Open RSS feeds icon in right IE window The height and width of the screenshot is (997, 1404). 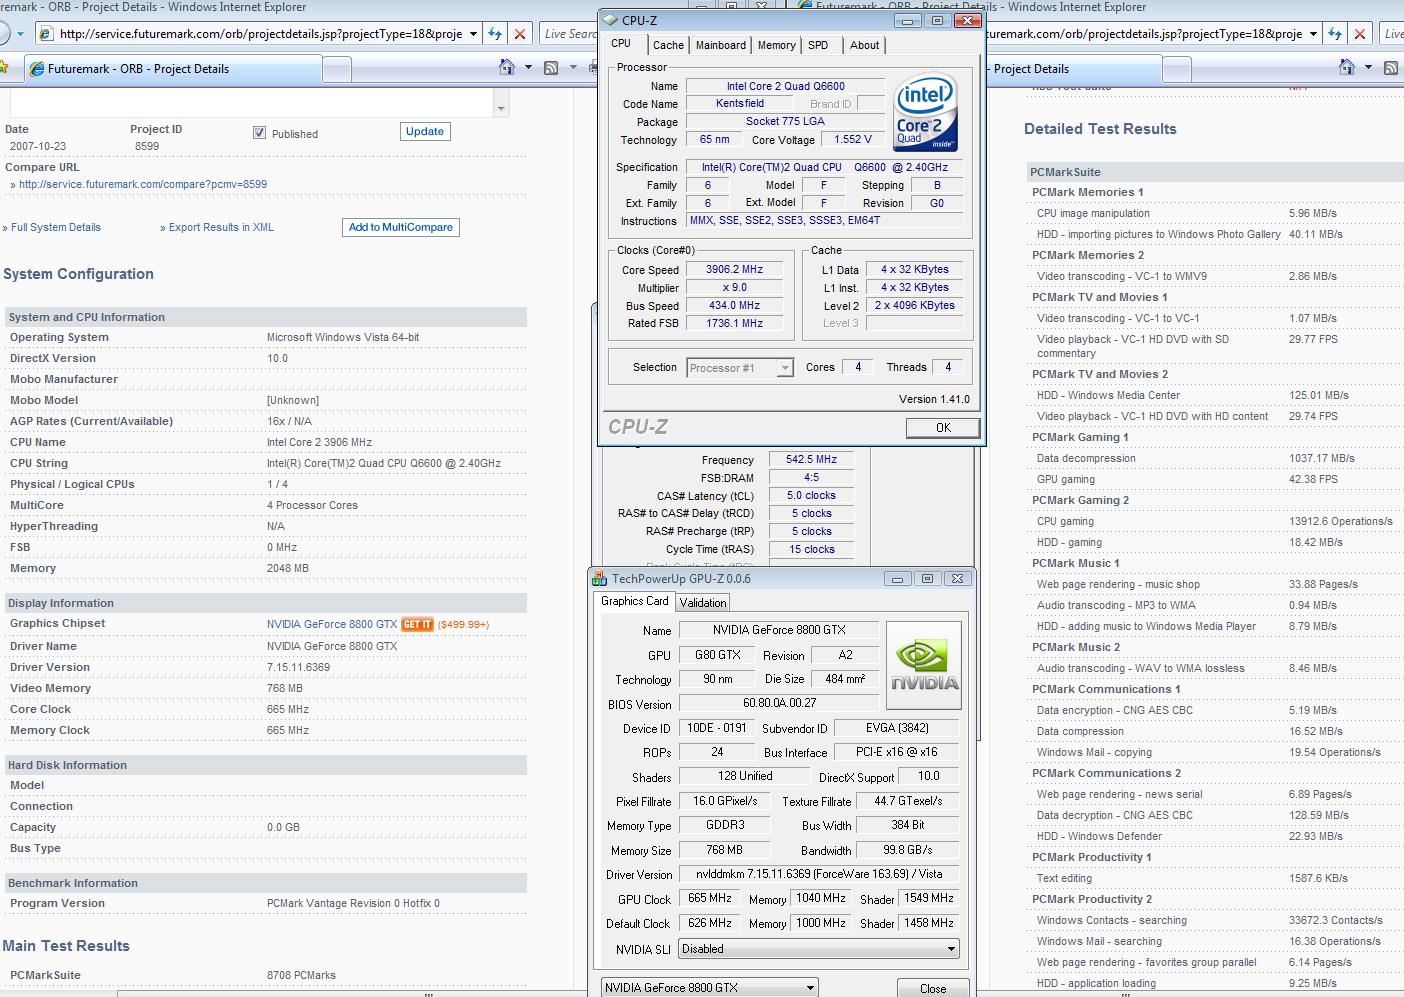coord(1391,68)
